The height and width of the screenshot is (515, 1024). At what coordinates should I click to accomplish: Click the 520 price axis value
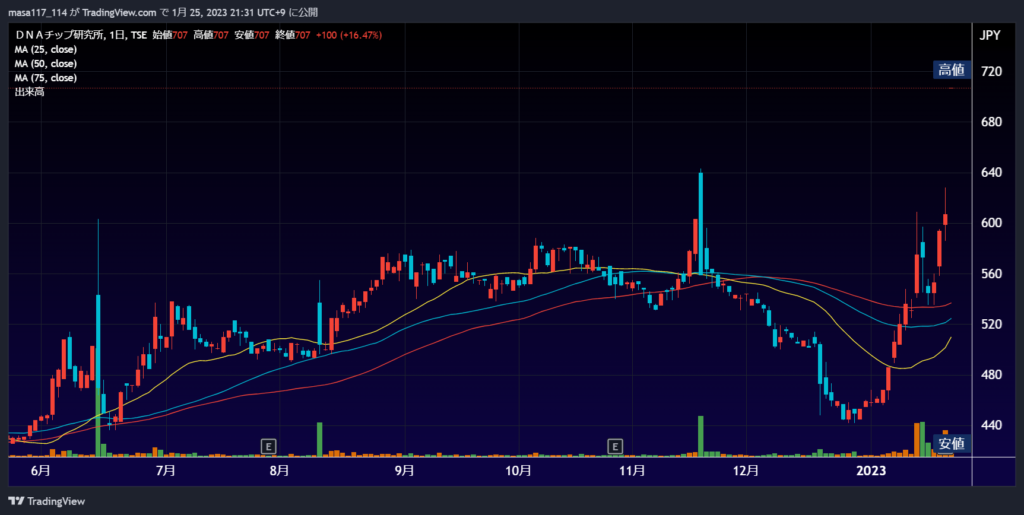(x=991, y=324)
